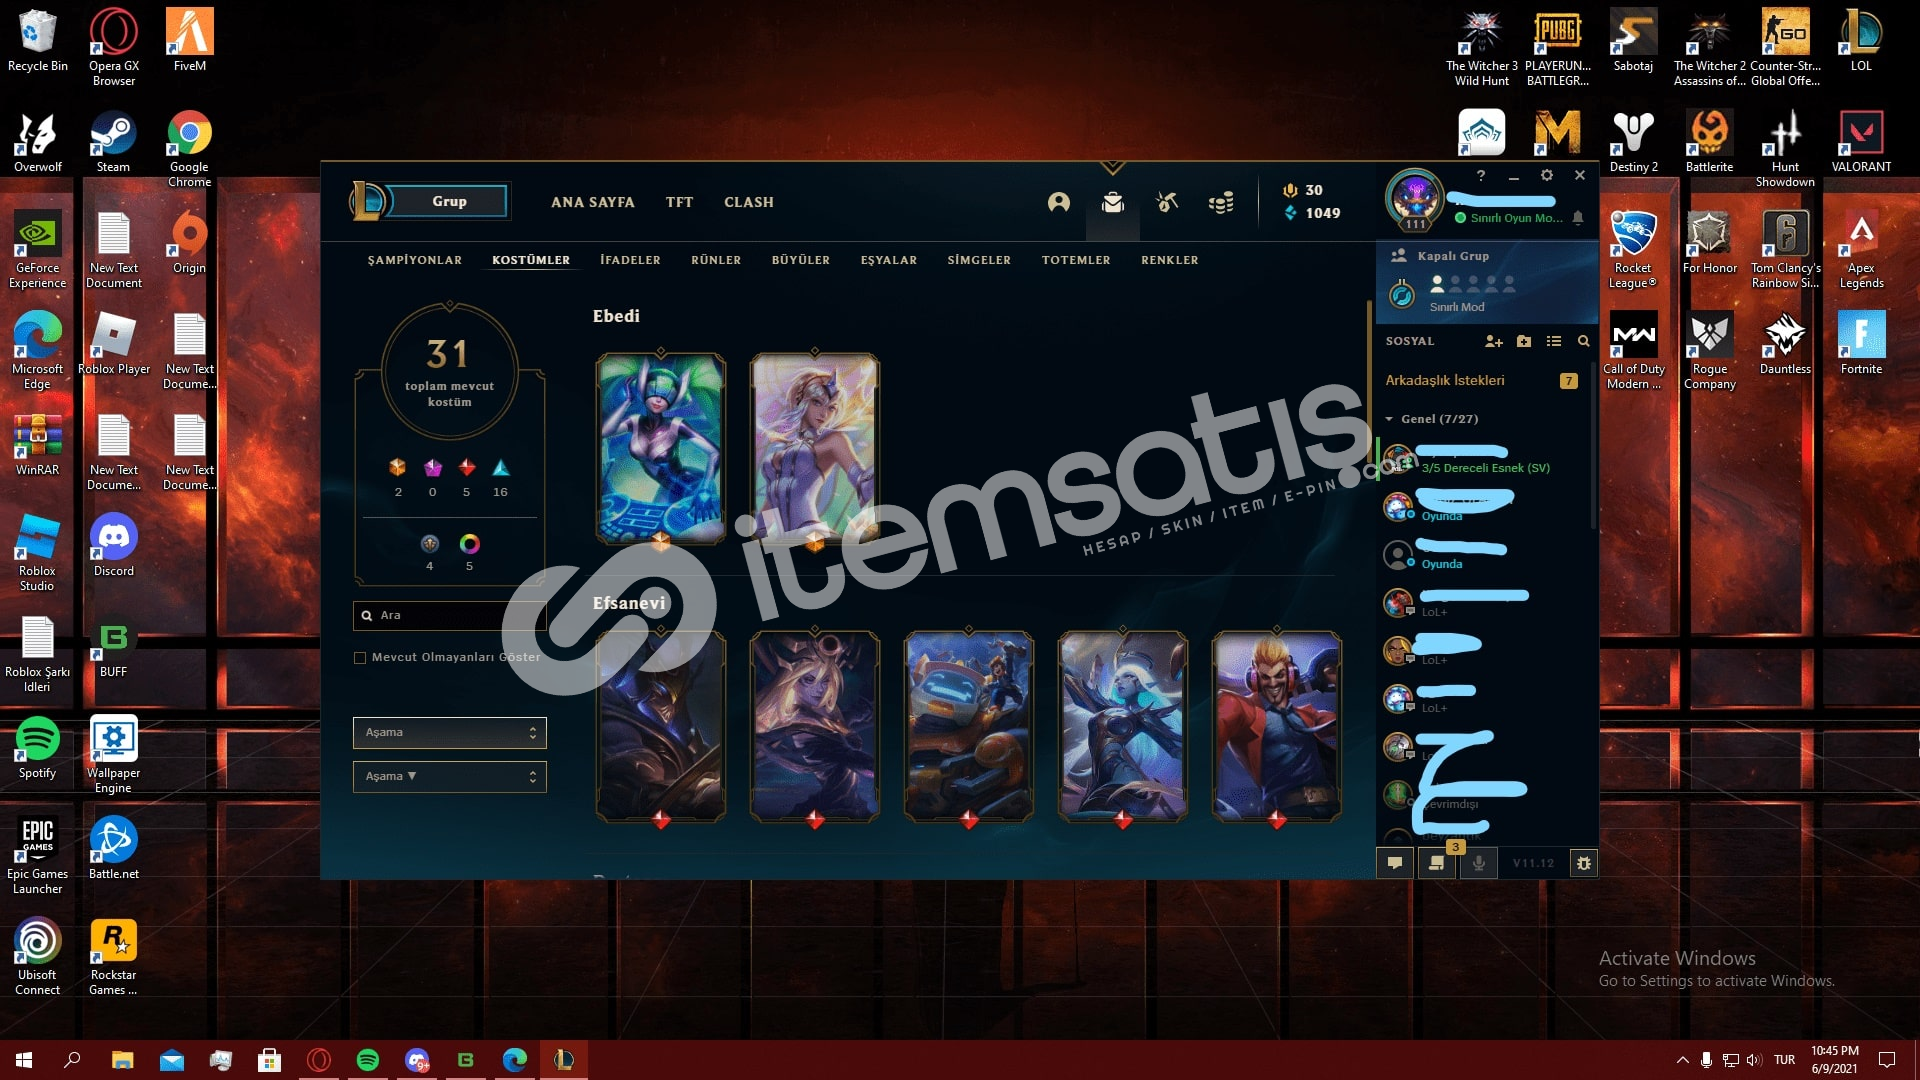Click the create folder icon in Sosyal
This screenshot has width=1920, height=1080.
pyautogui.click(x=1524, y=342)
